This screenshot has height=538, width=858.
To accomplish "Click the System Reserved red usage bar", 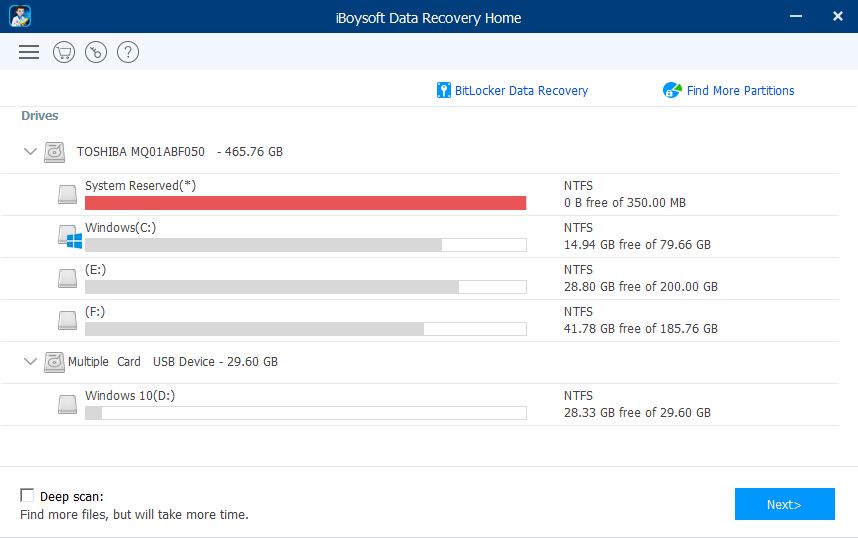I will coord(305,203).
